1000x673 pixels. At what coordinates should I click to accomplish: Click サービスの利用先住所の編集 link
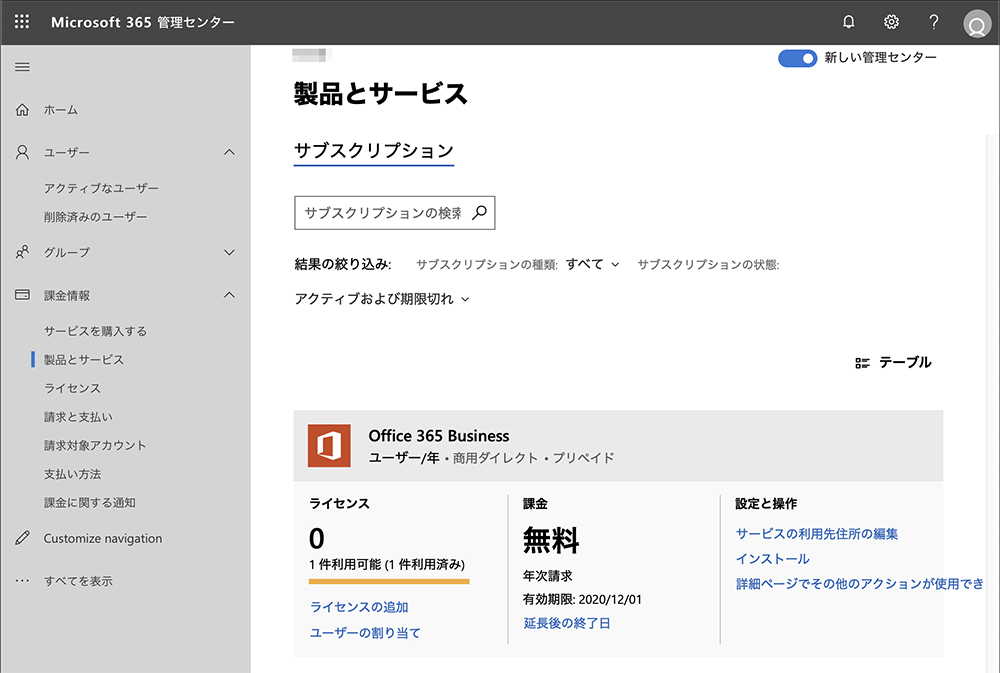tap(817, 534)
